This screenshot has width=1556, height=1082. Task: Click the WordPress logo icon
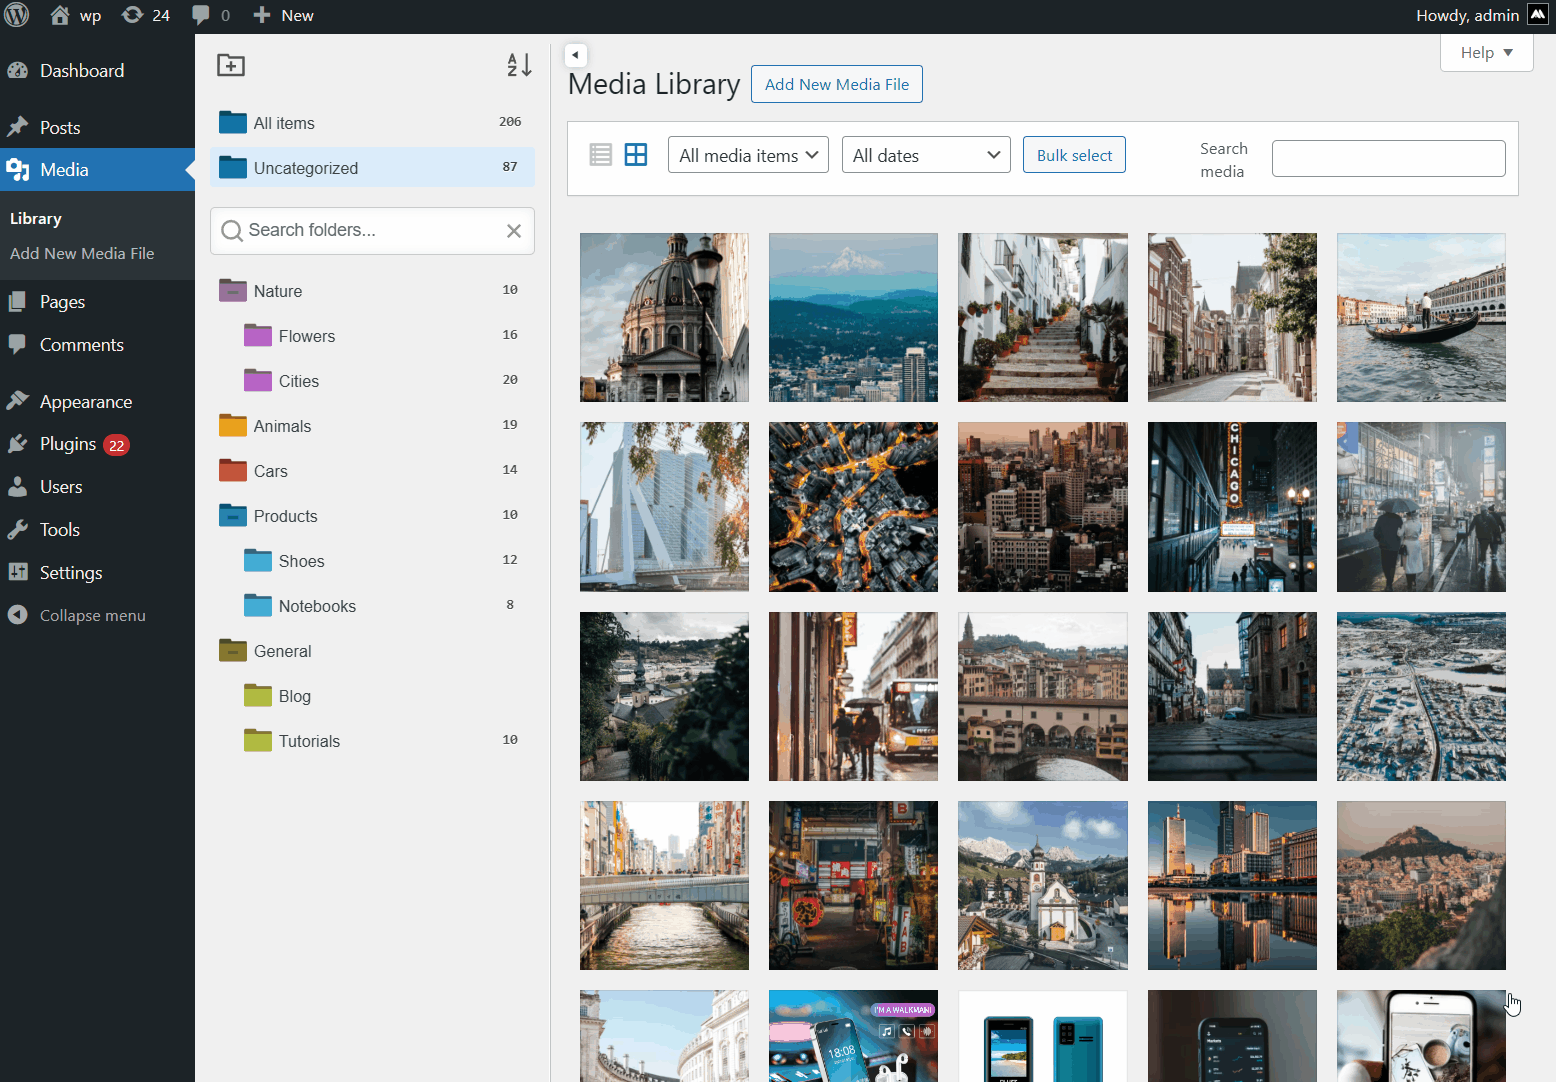coord(17,15)
